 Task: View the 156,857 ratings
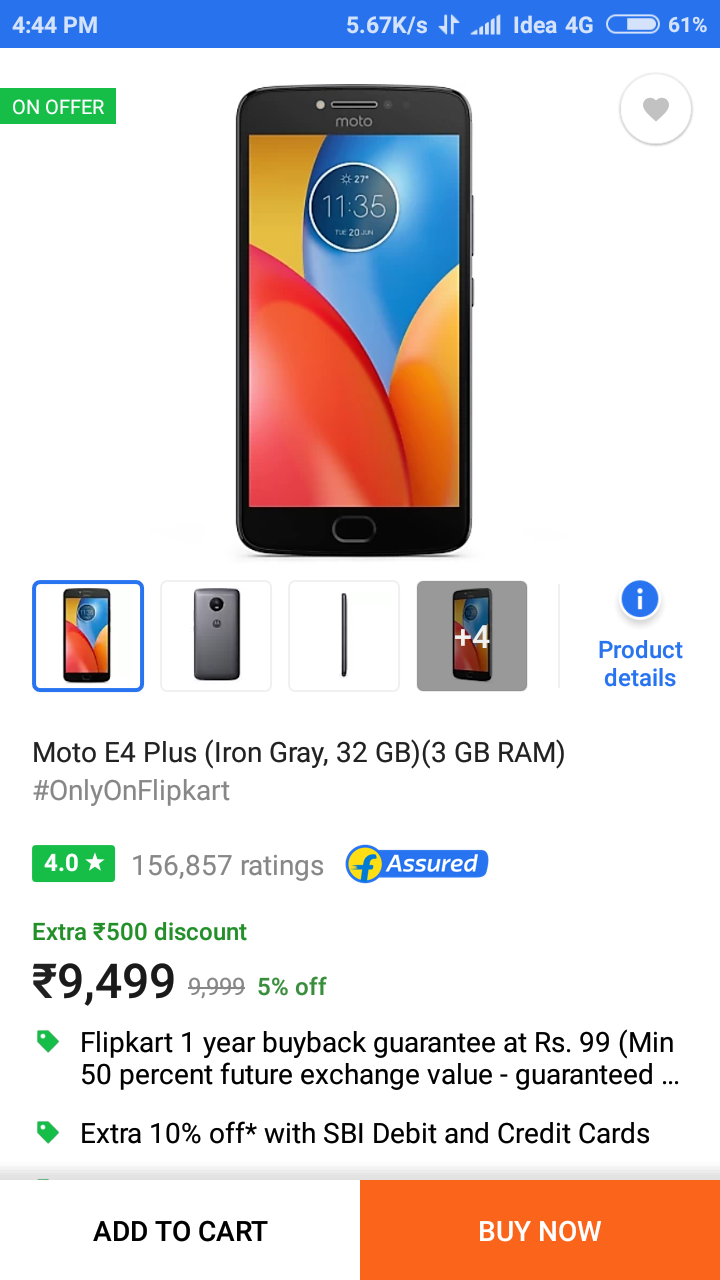pos(228,866)
